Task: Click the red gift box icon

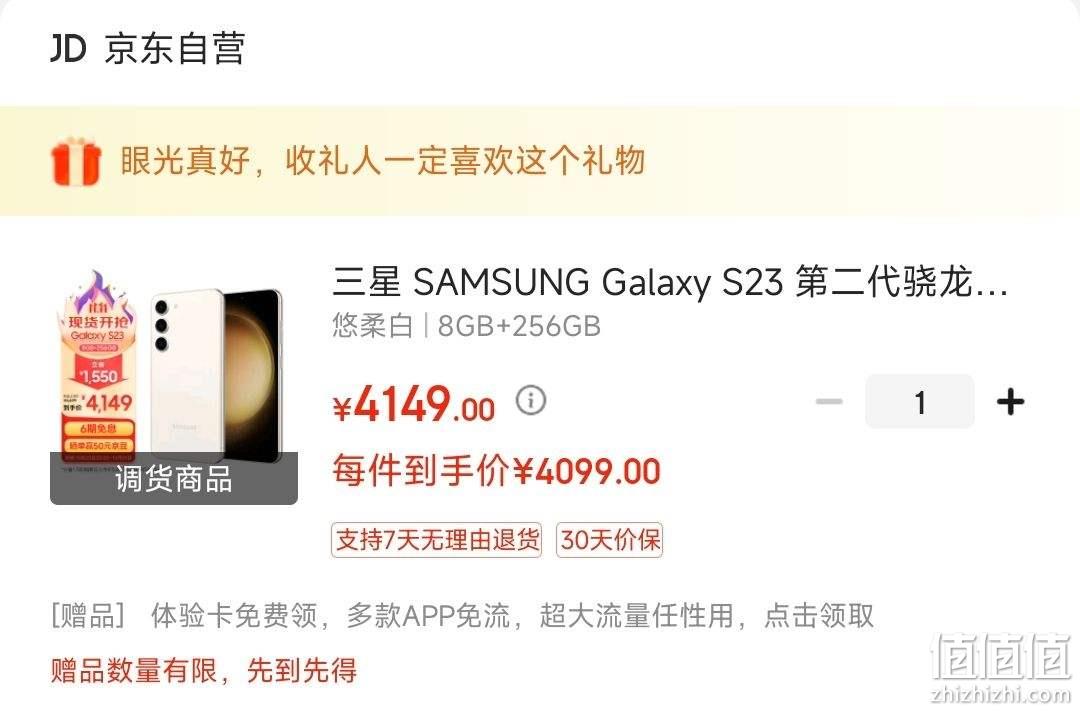Action: pos(76,161)
